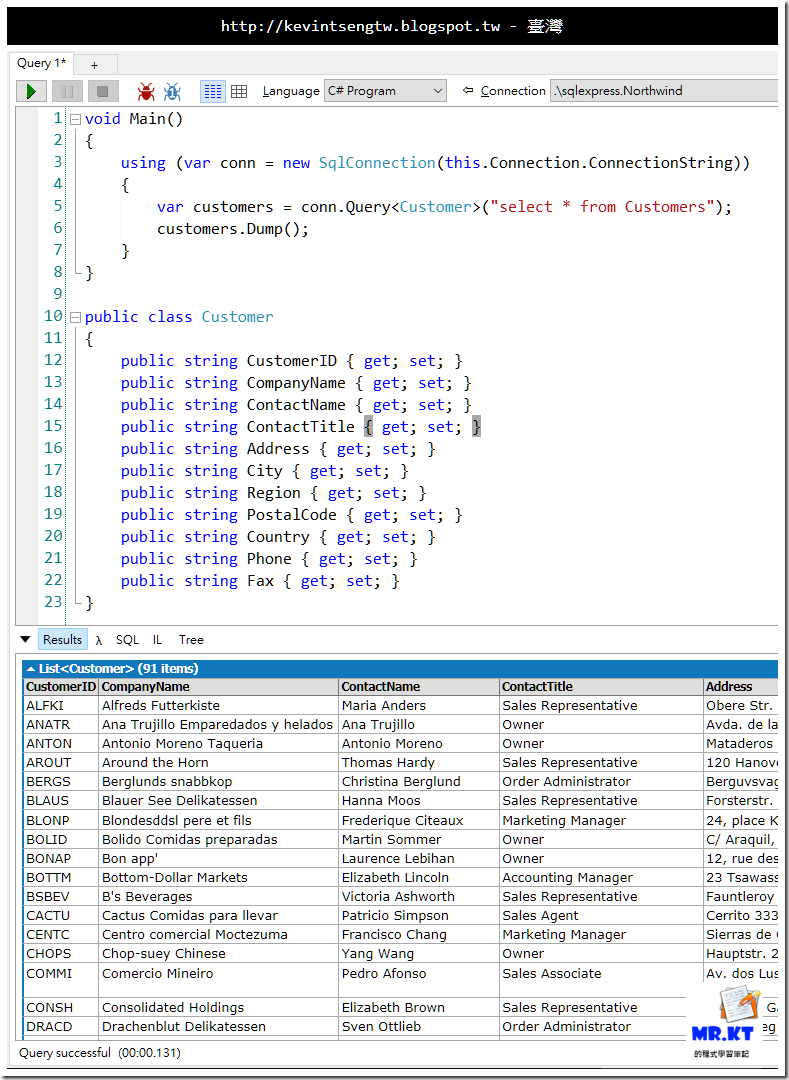
Task: Click the Berglunds snabbkop cell
Action: [219, 782]
